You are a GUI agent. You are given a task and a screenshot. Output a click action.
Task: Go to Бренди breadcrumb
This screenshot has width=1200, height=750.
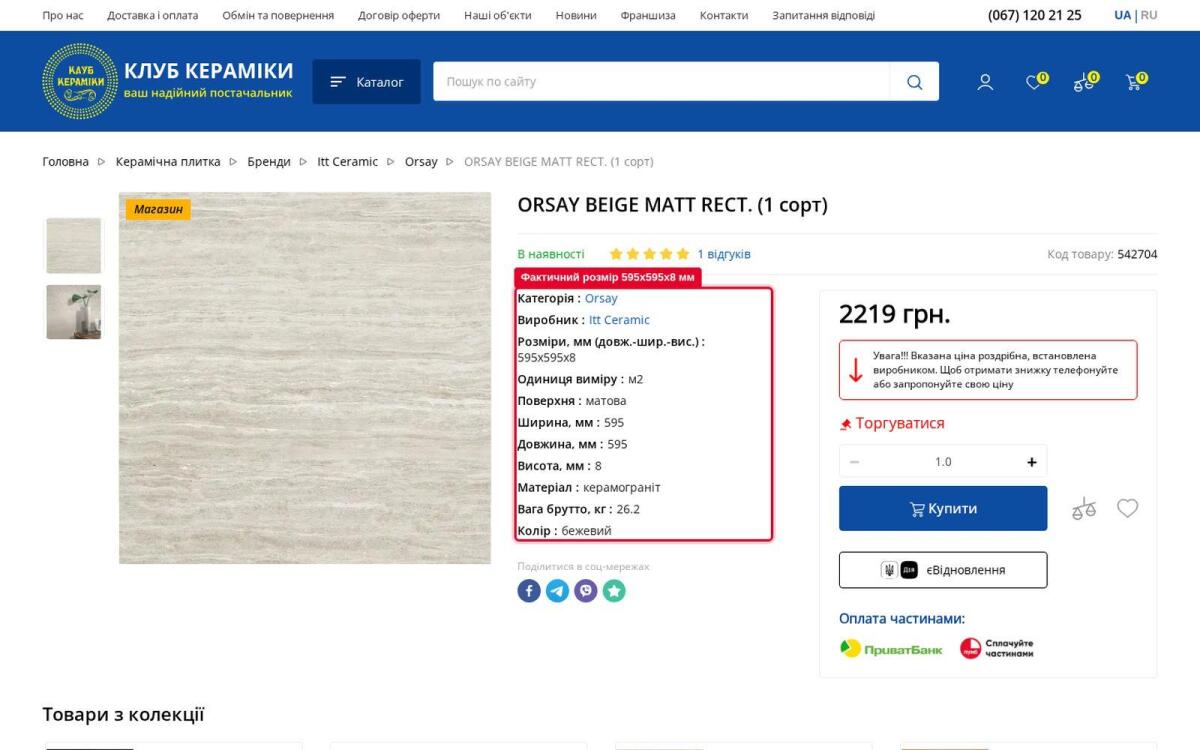(x=269, y=161)
